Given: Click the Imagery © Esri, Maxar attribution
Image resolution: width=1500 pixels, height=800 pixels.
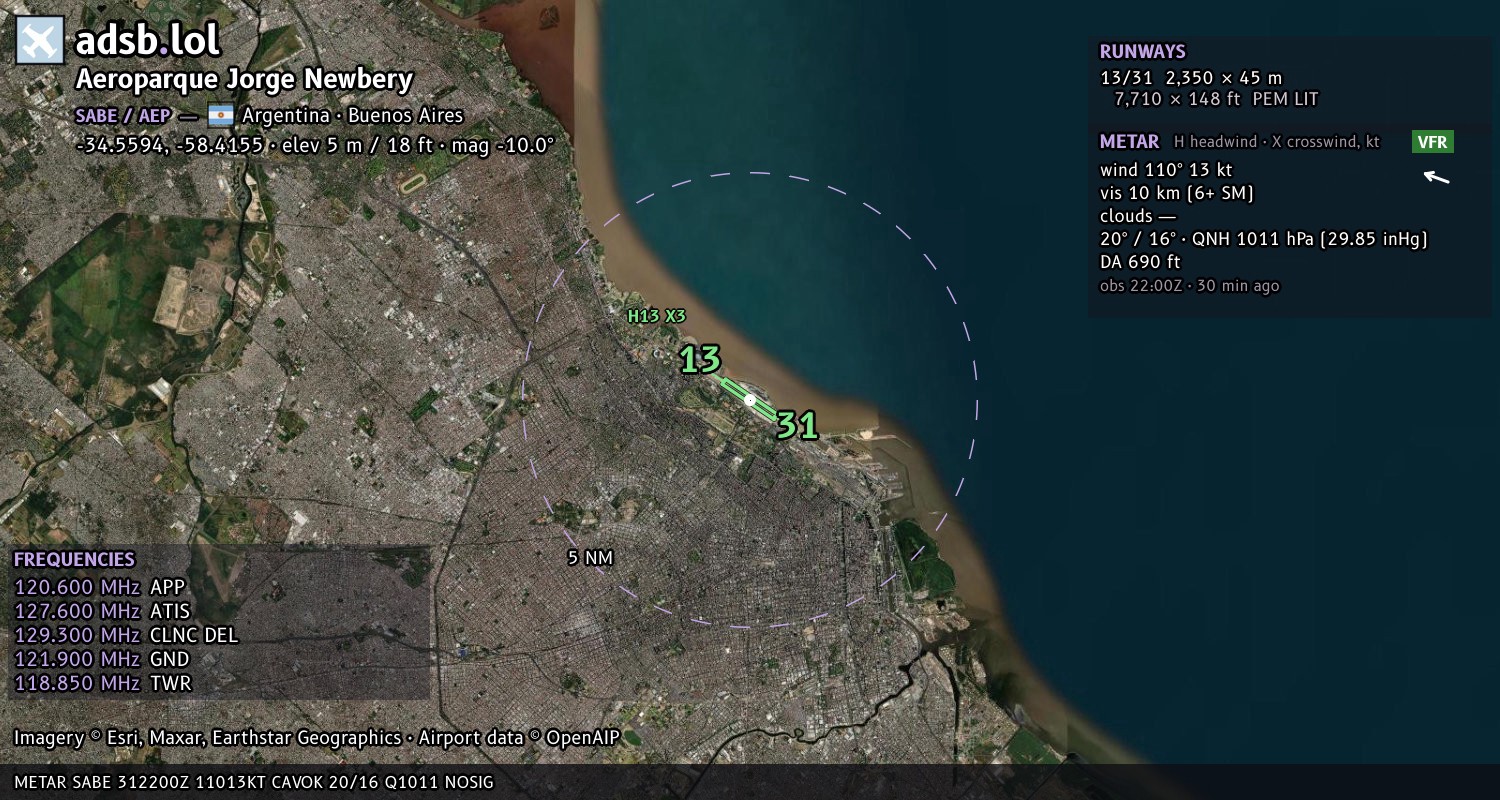Looking at the screenshot, I should 207,738.
